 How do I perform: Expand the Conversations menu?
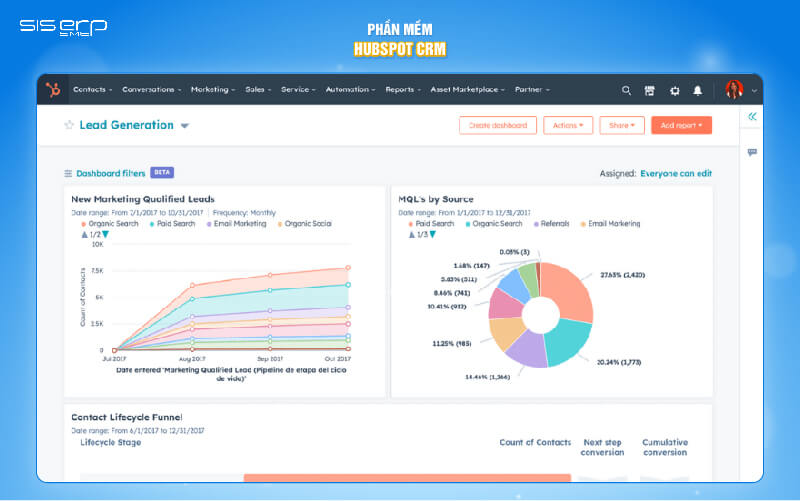152,89
